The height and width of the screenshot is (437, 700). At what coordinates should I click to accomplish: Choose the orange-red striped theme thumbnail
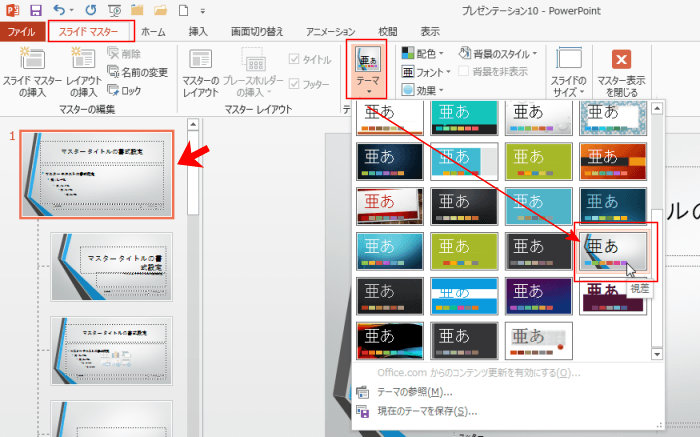click(x=613, y=162)
